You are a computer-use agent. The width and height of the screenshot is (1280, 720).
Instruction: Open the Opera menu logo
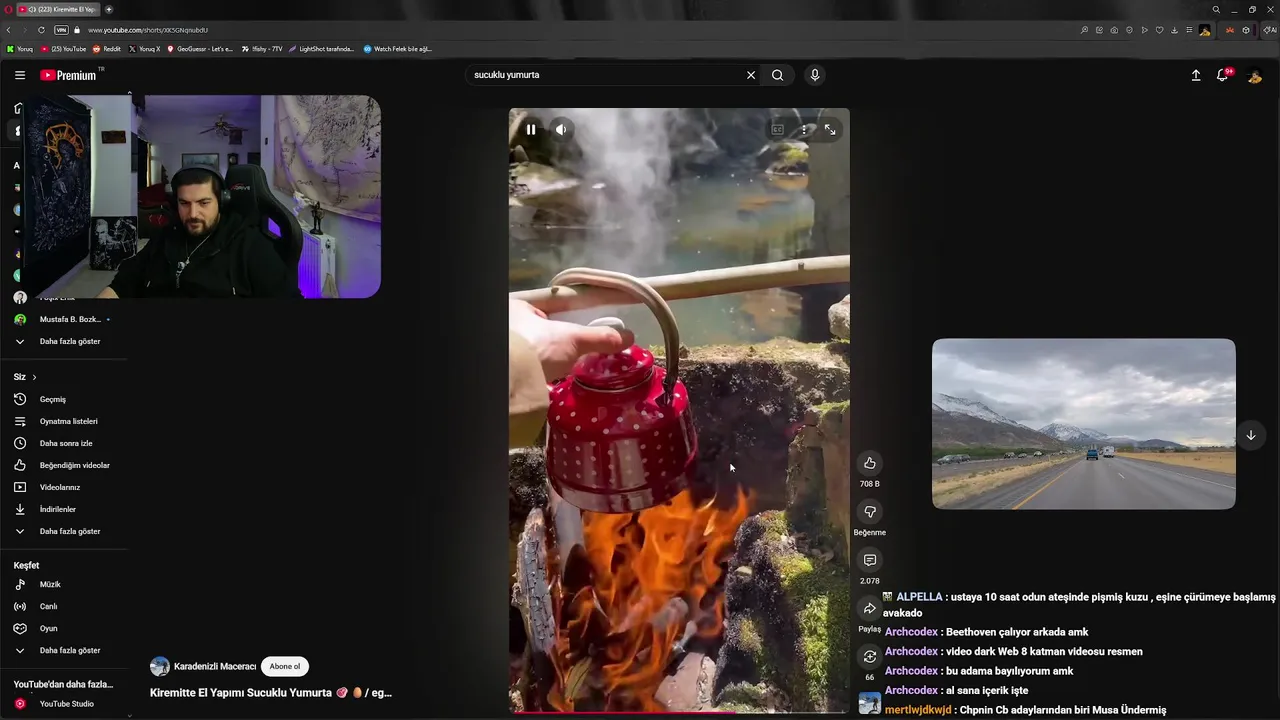pos(7,9)
